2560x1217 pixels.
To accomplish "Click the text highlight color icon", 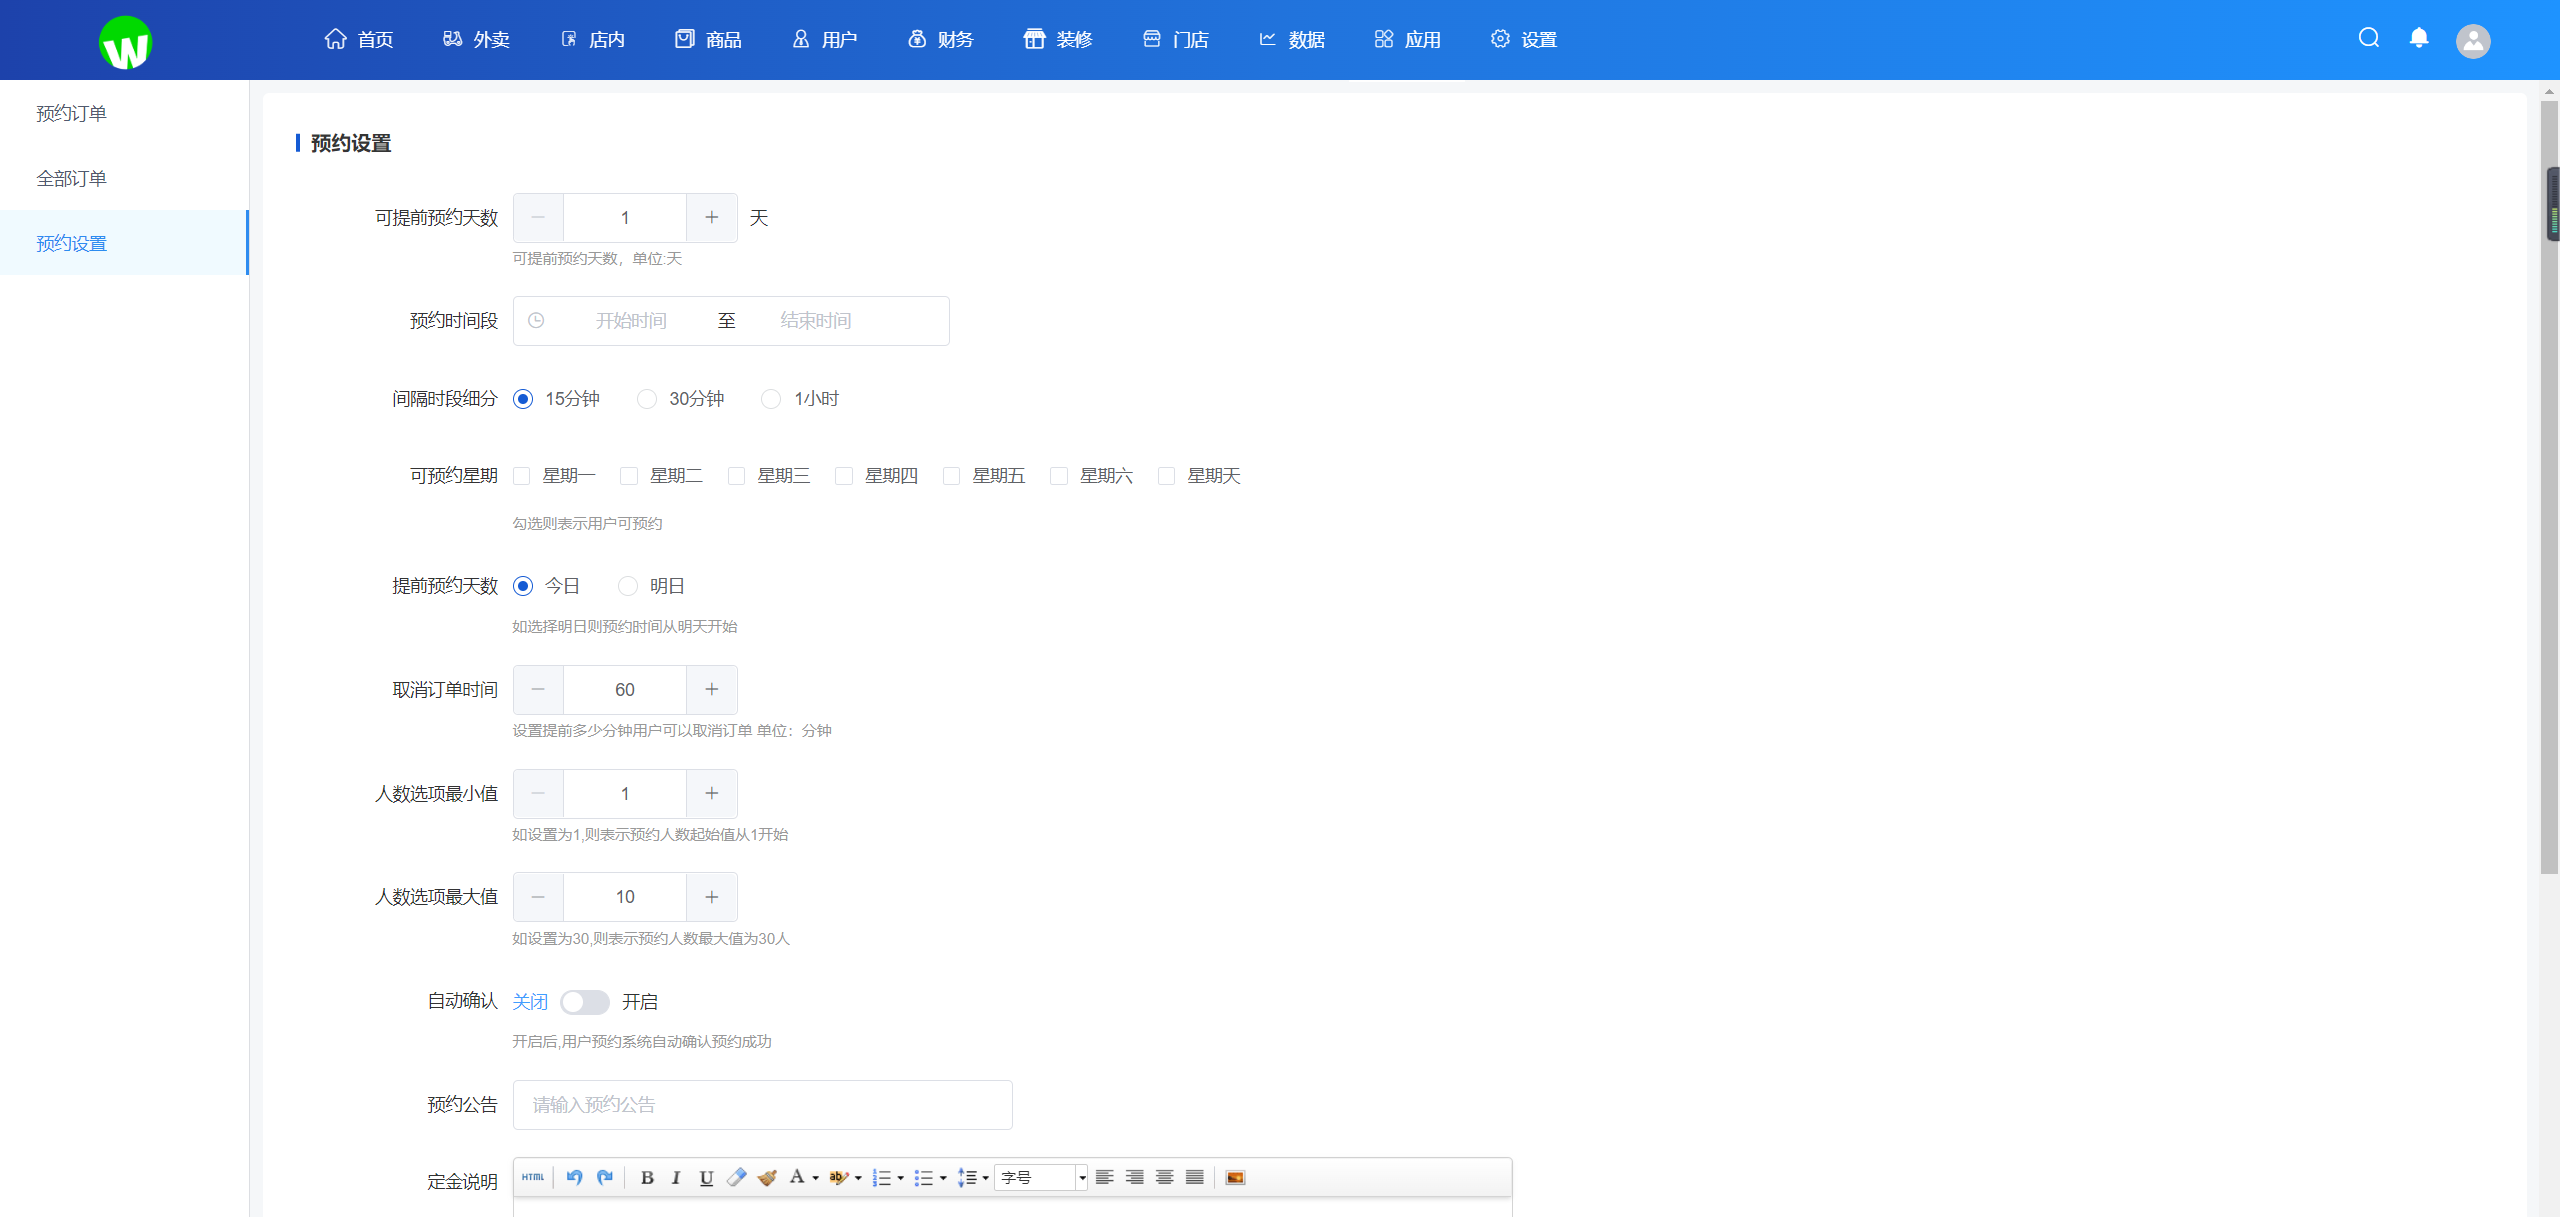I will coord(839,1177).
